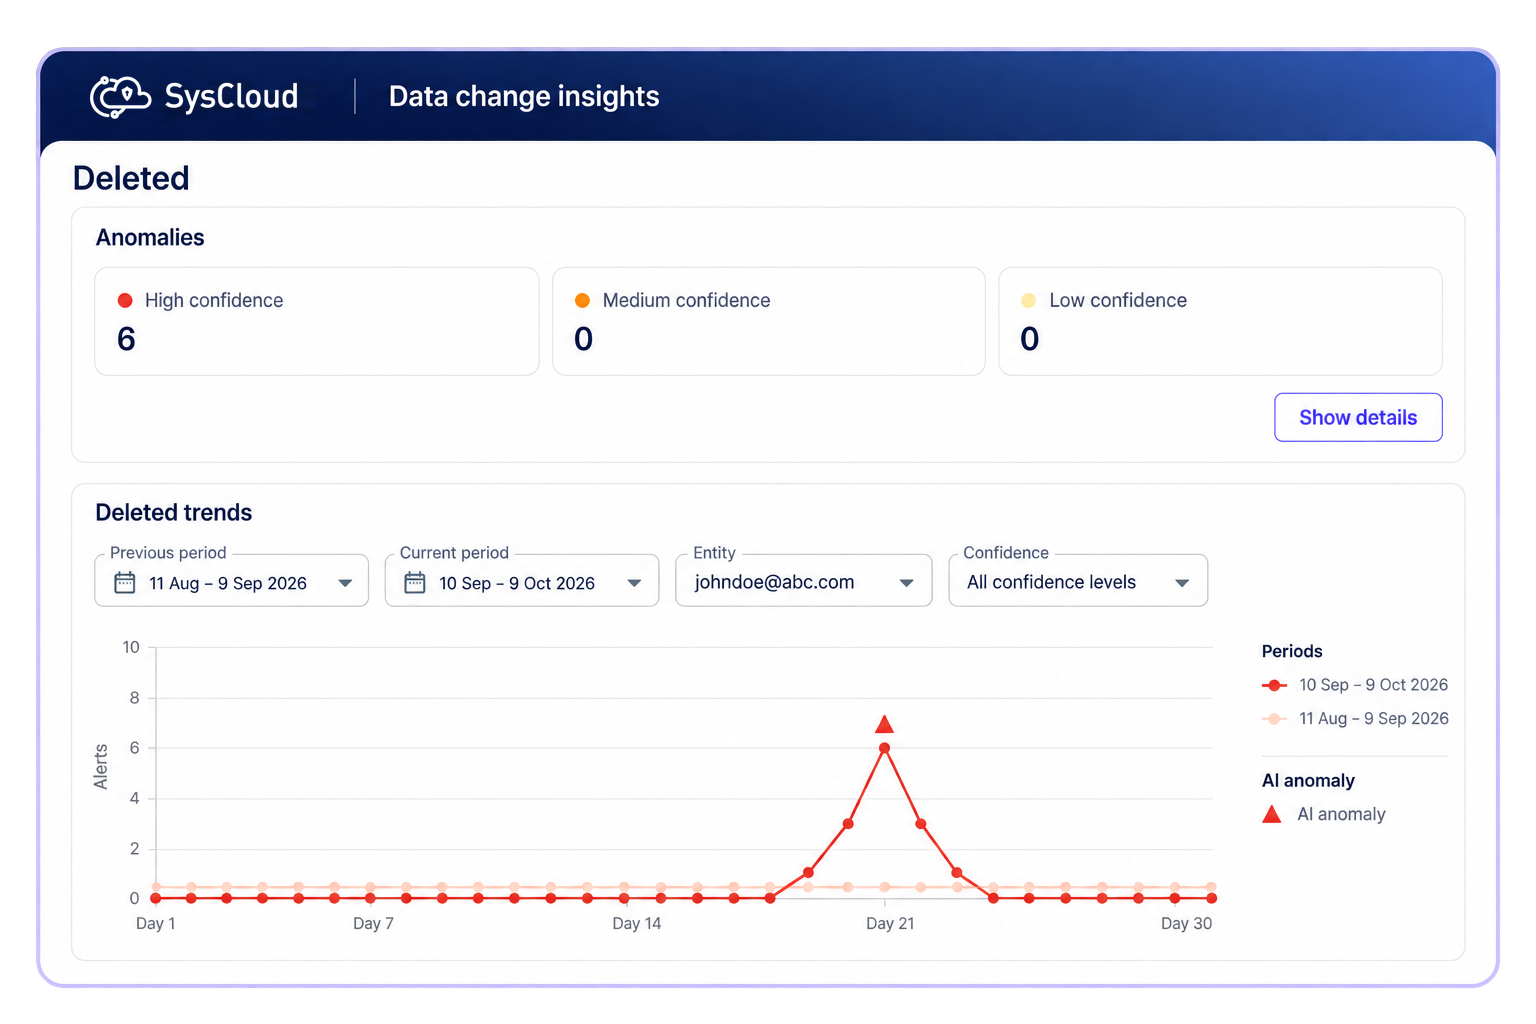Click the peak data point at value 6
Viewport: 1536px width, 1024px height.
click(x=884, y=748)
